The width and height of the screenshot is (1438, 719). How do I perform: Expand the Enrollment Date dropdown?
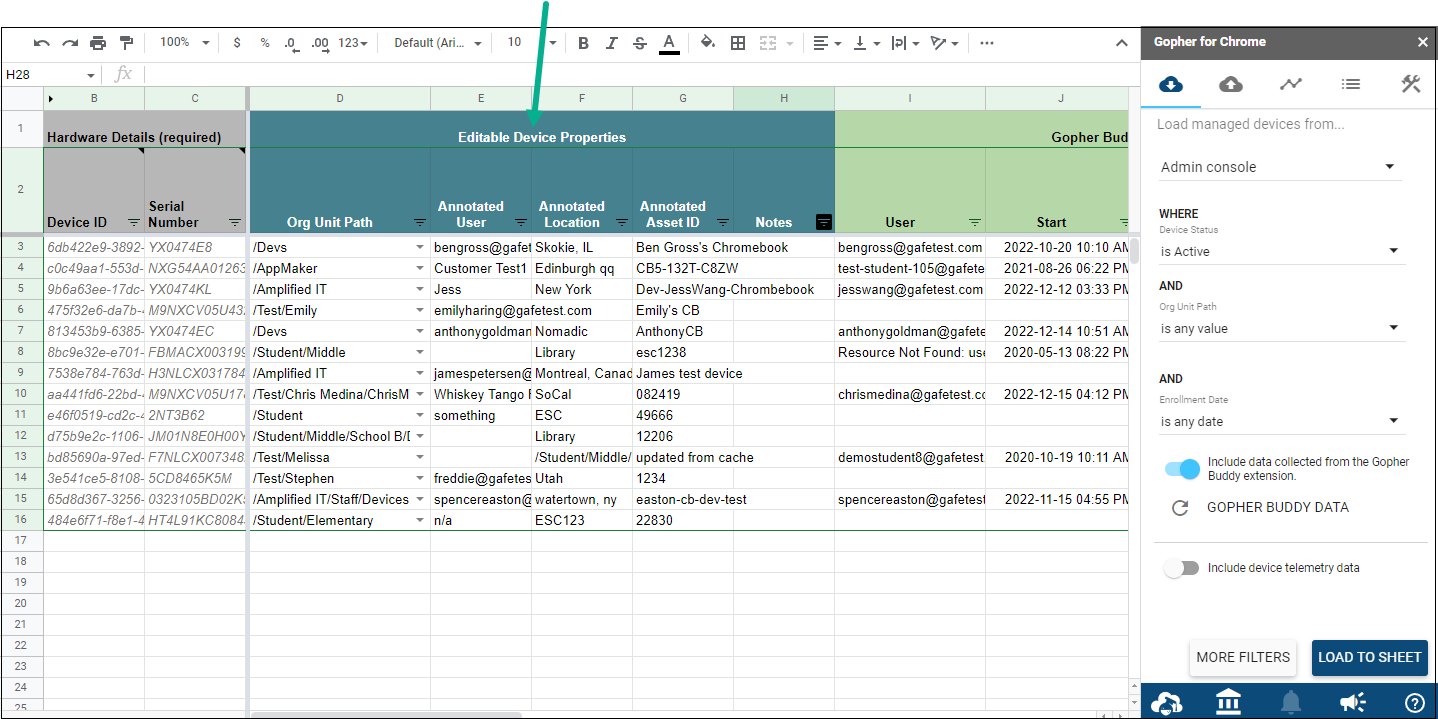tap(1281, 422)
